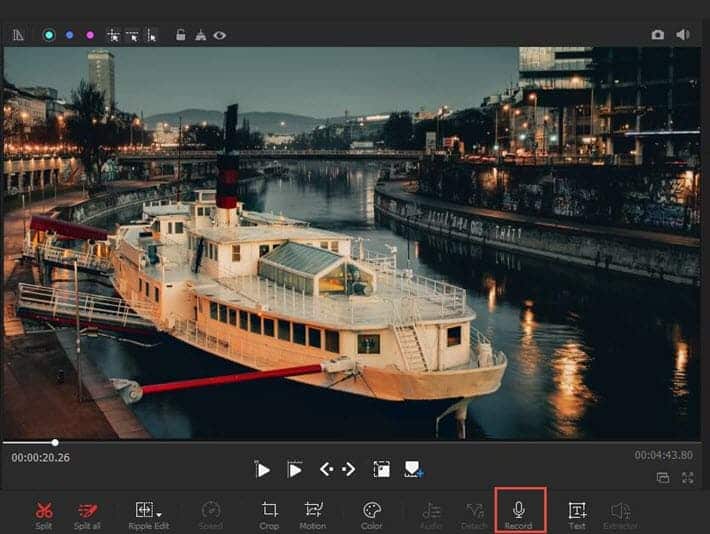Click the Record microphone tool
710x534 pixels.
tap(518, 512)
